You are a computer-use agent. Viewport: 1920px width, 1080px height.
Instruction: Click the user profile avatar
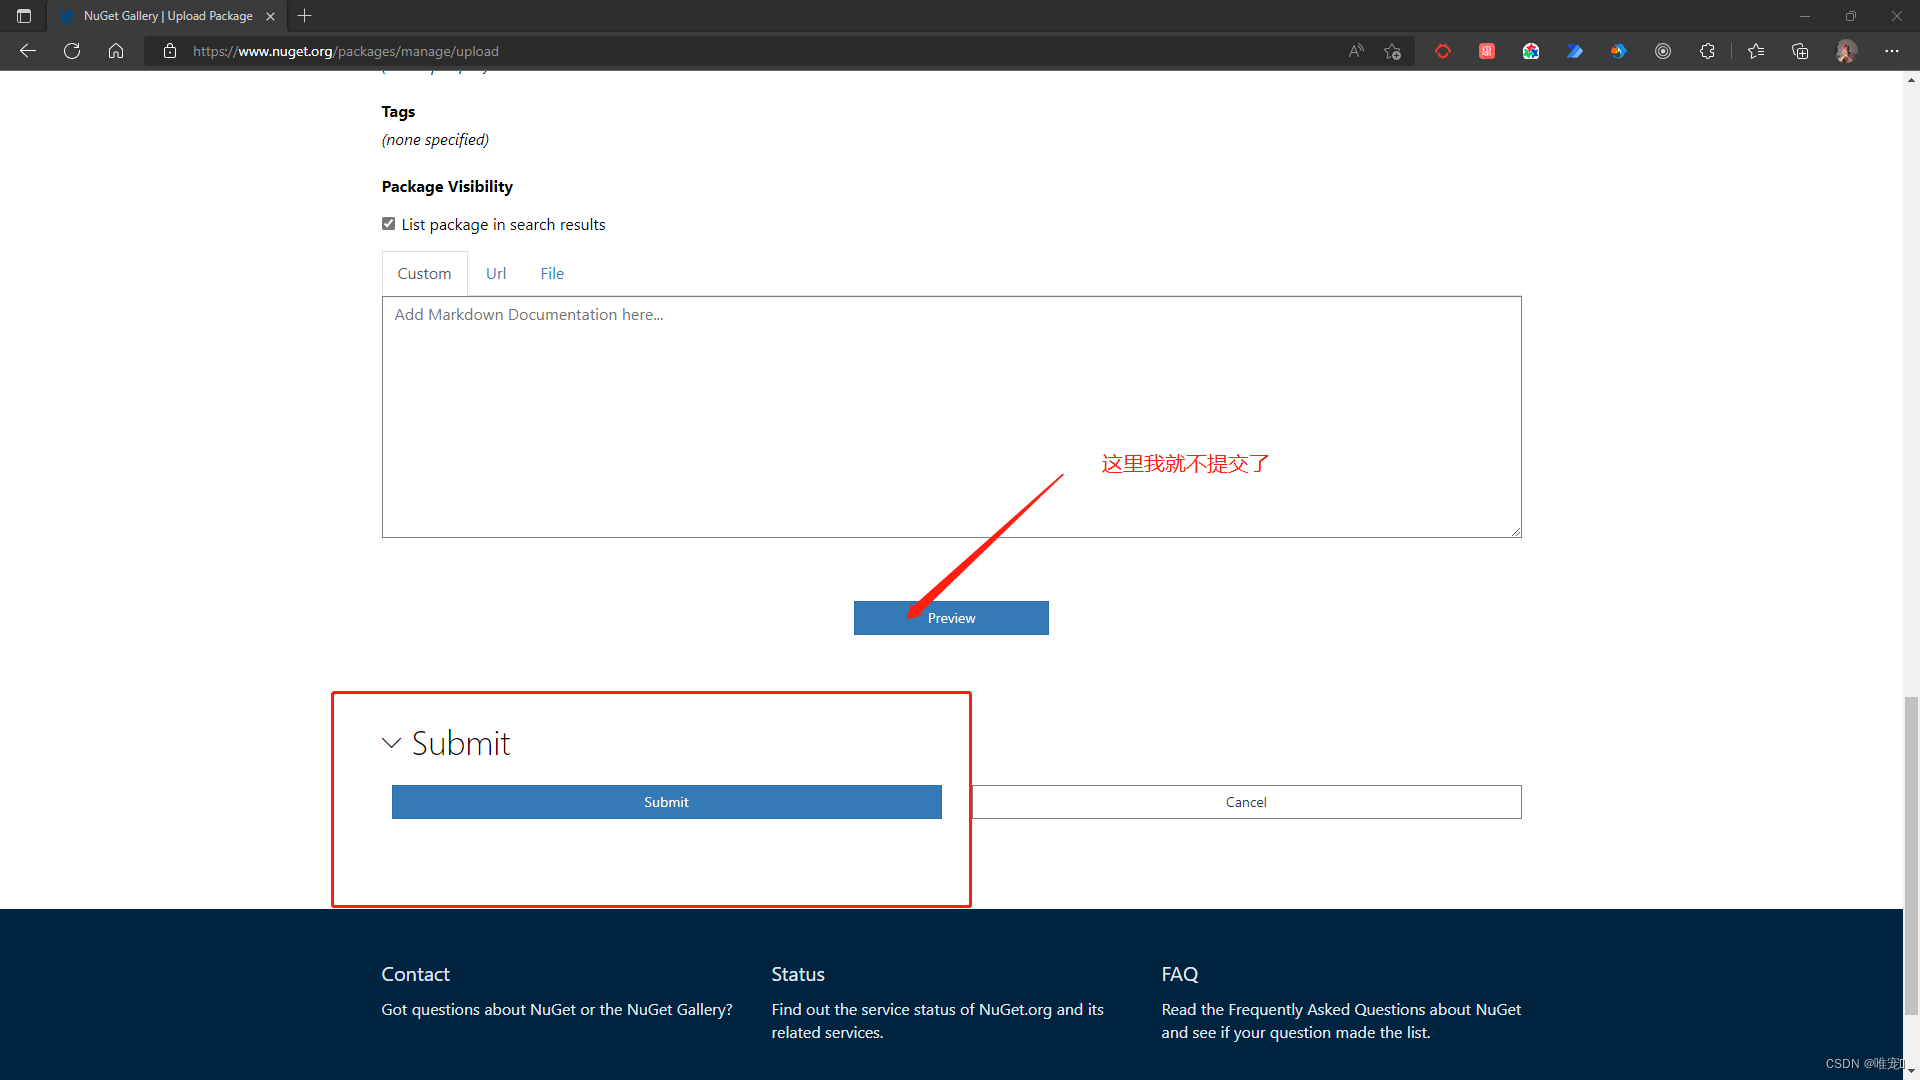pyautogui.click(x=1846, y=51)
